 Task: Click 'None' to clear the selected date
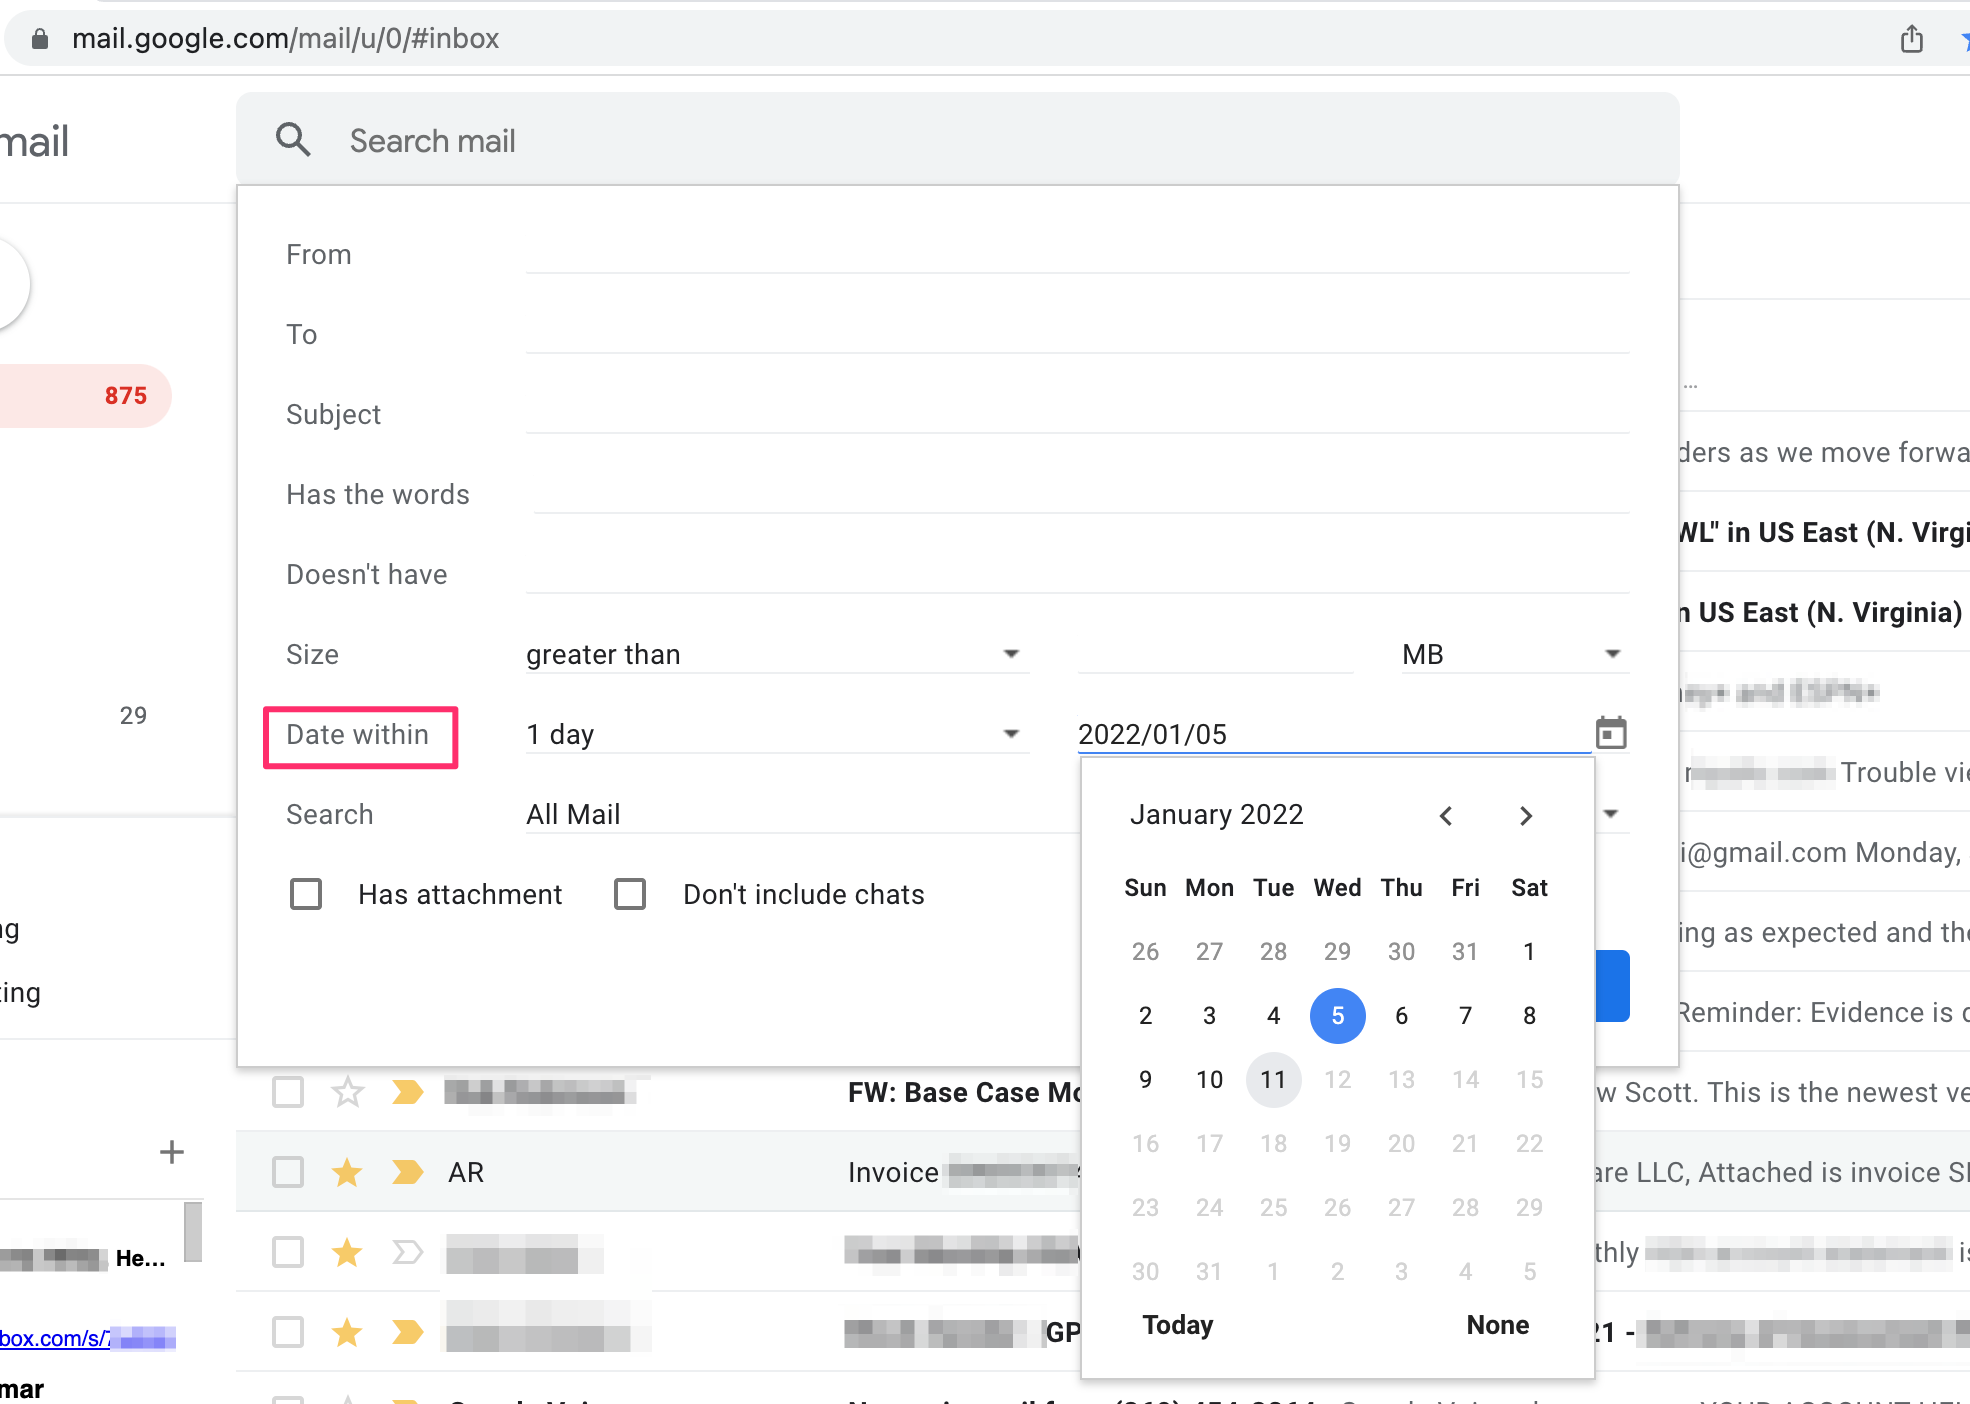[1497, 1325]
